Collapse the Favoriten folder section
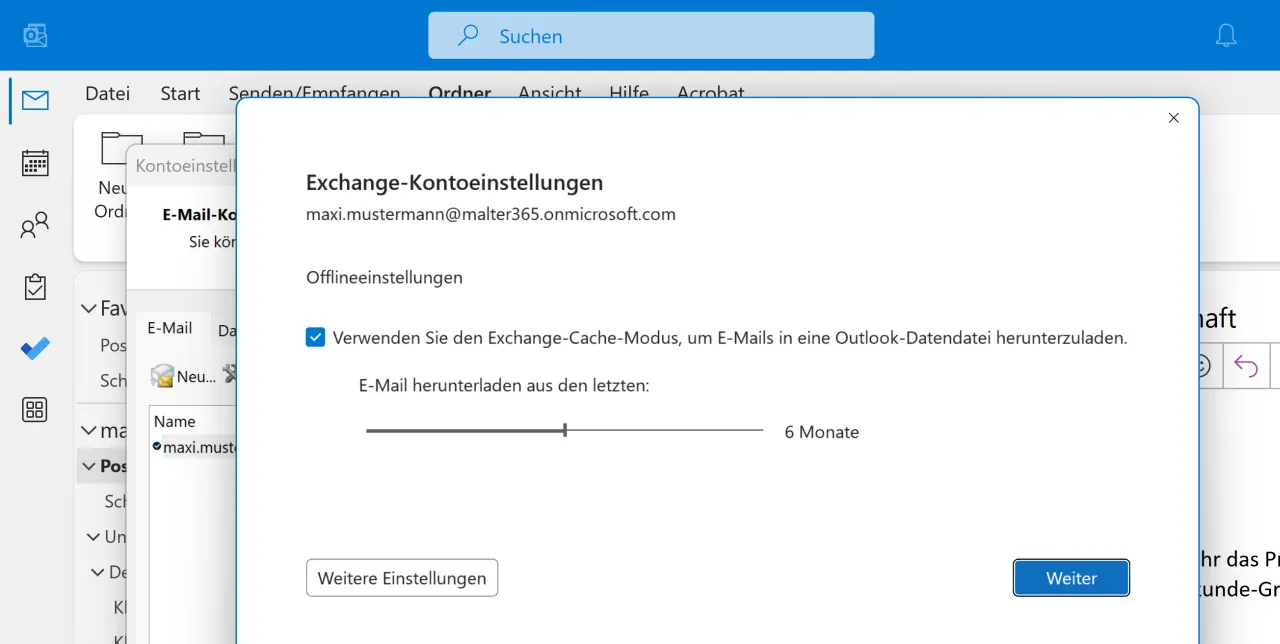The height and width of the screenshot is (644, 1280). tap(89, 309)
